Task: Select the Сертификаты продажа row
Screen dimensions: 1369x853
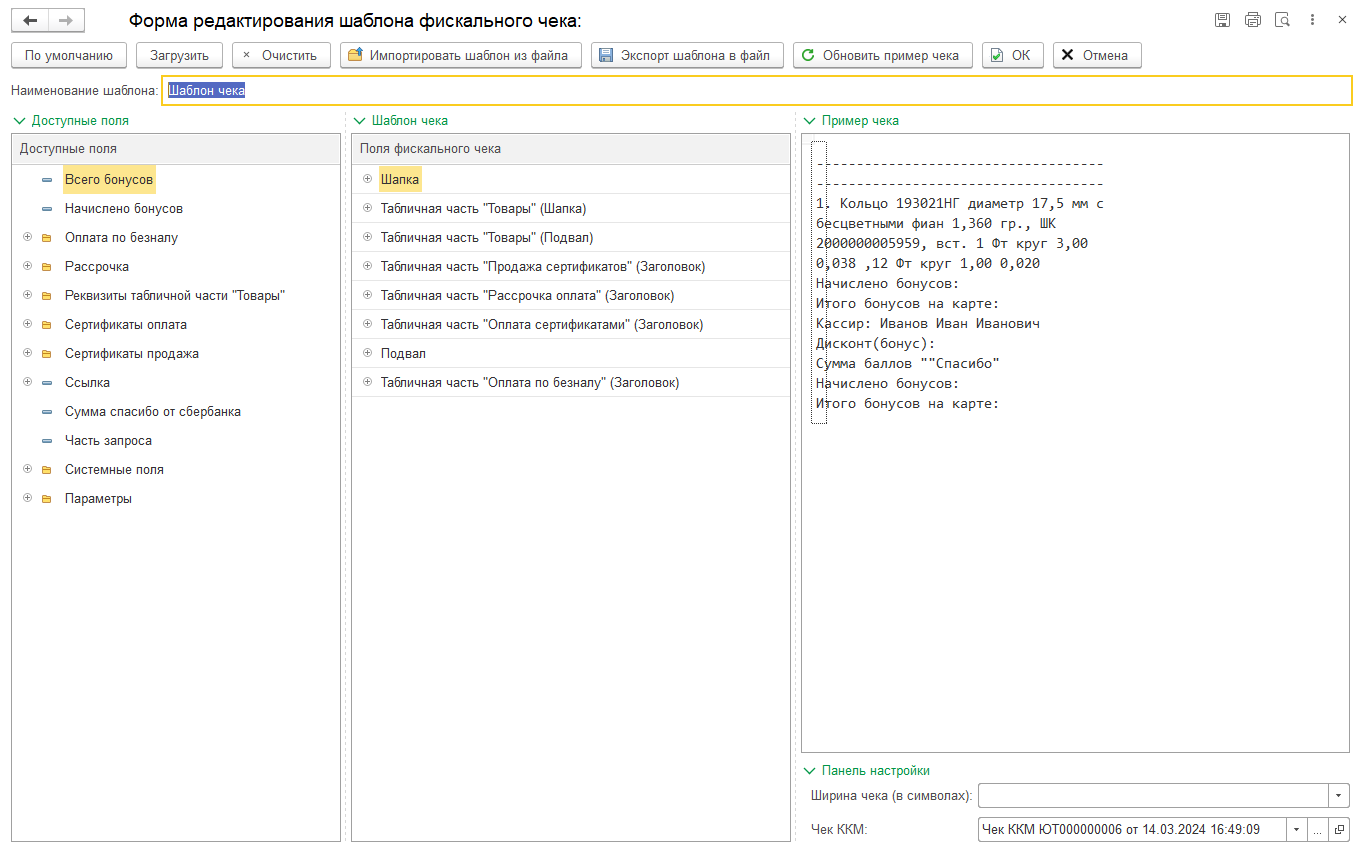Action: (x=176, y=354)
